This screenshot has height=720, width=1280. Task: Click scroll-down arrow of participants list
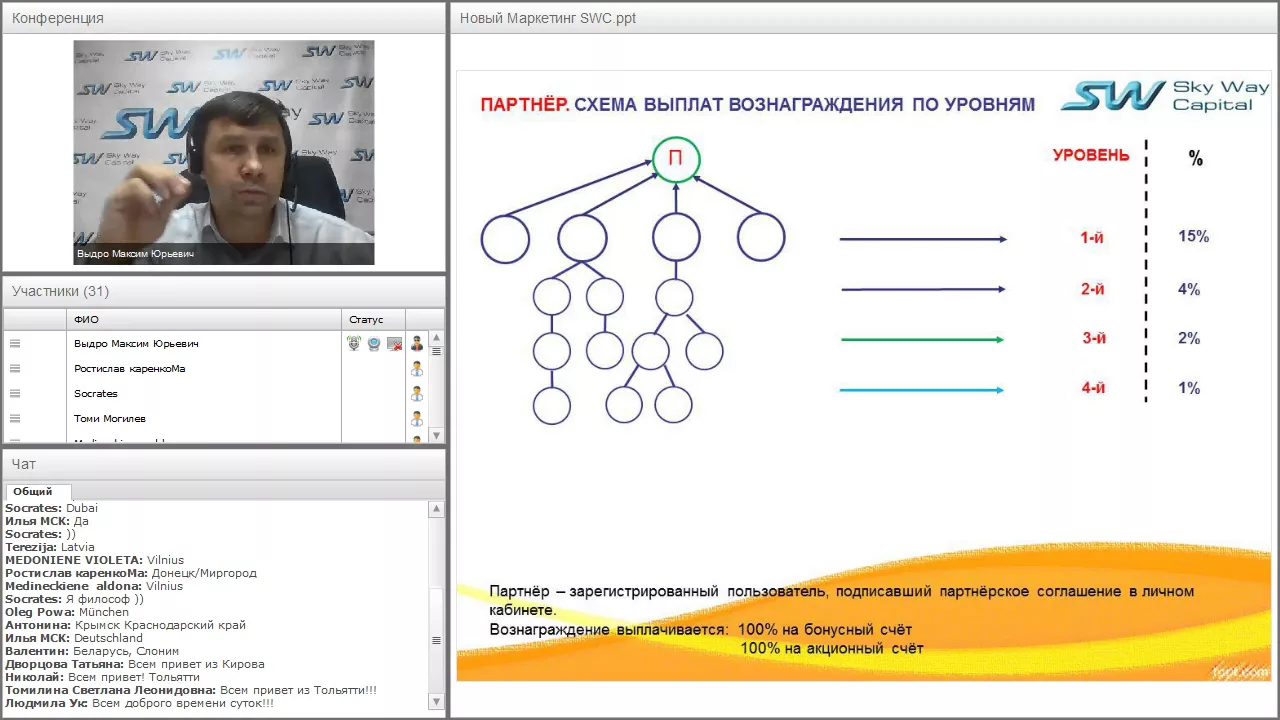click(436, 435)
